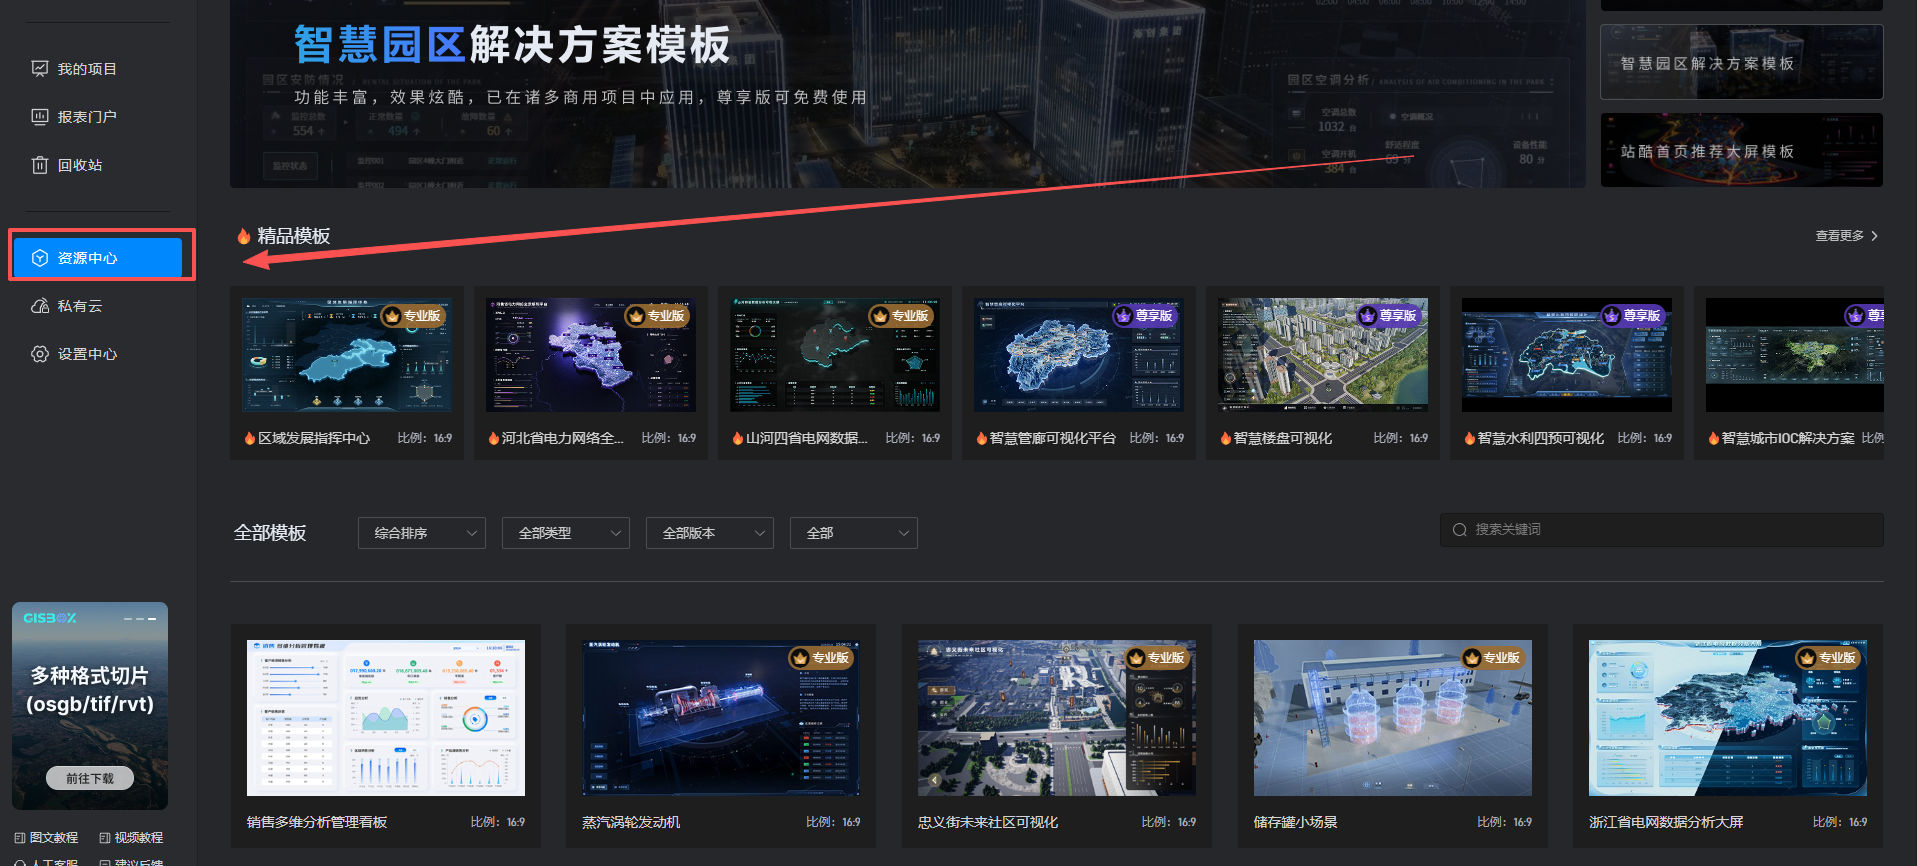This screenshot has width=1917, height=866.
Task: Open 我的项目 in the sidebar
Action: (86, 69)
